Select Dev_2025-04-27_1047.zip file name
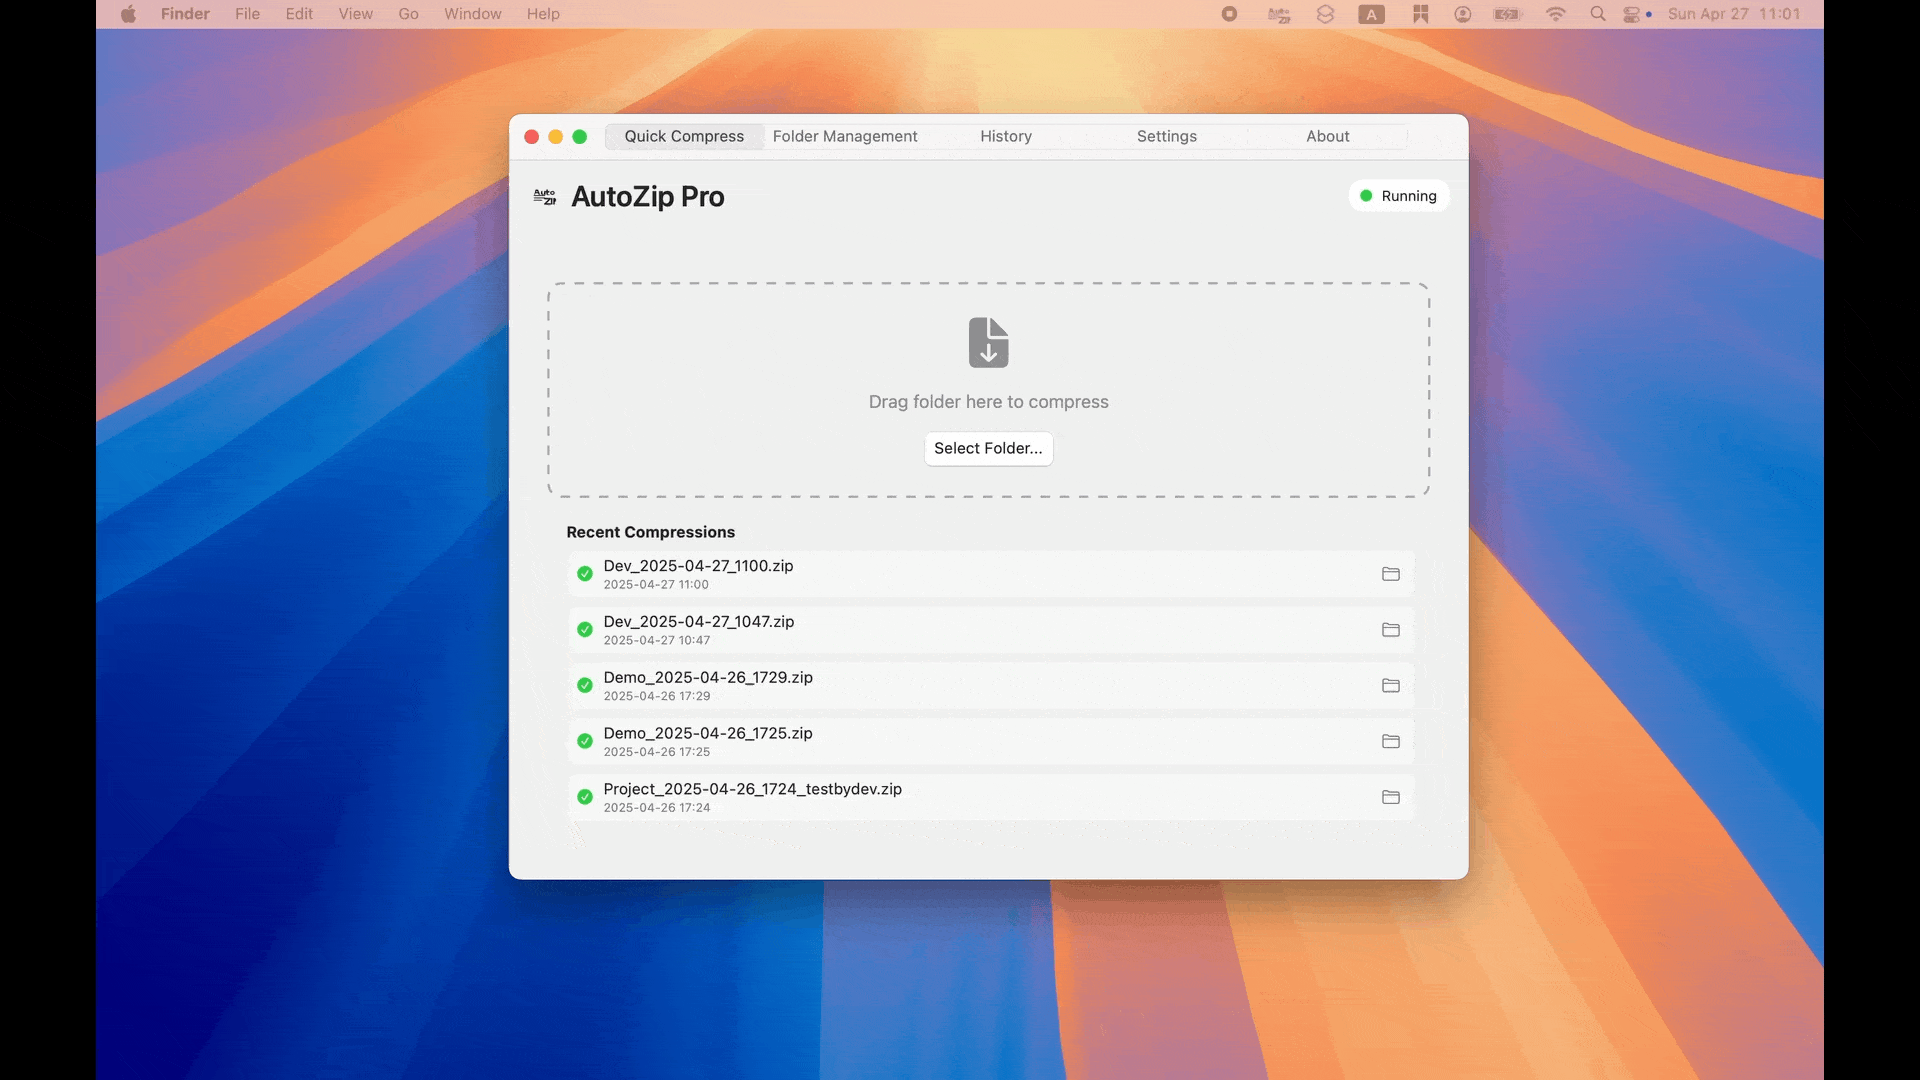 [699, 622]
